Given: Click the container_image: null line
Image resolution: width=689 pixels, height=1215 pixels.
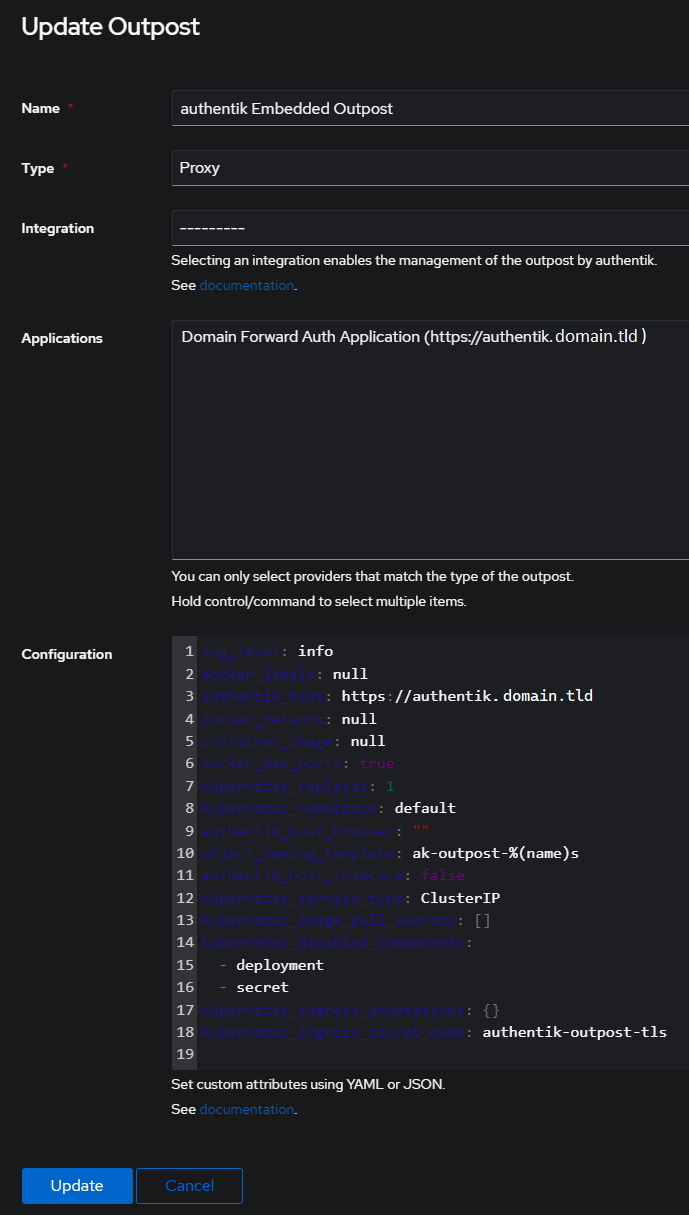Looking at the screenshot, I should [293, 741].
